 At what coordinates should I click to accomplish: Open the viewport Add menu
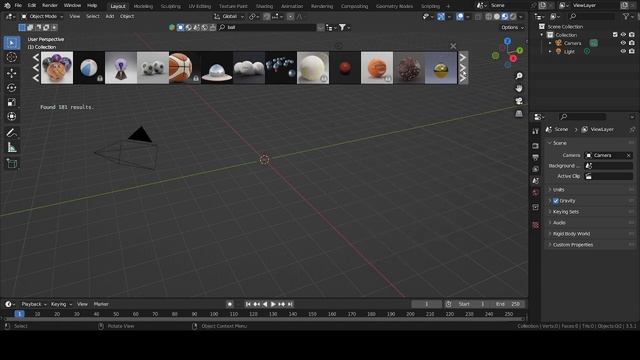point(110,16)
